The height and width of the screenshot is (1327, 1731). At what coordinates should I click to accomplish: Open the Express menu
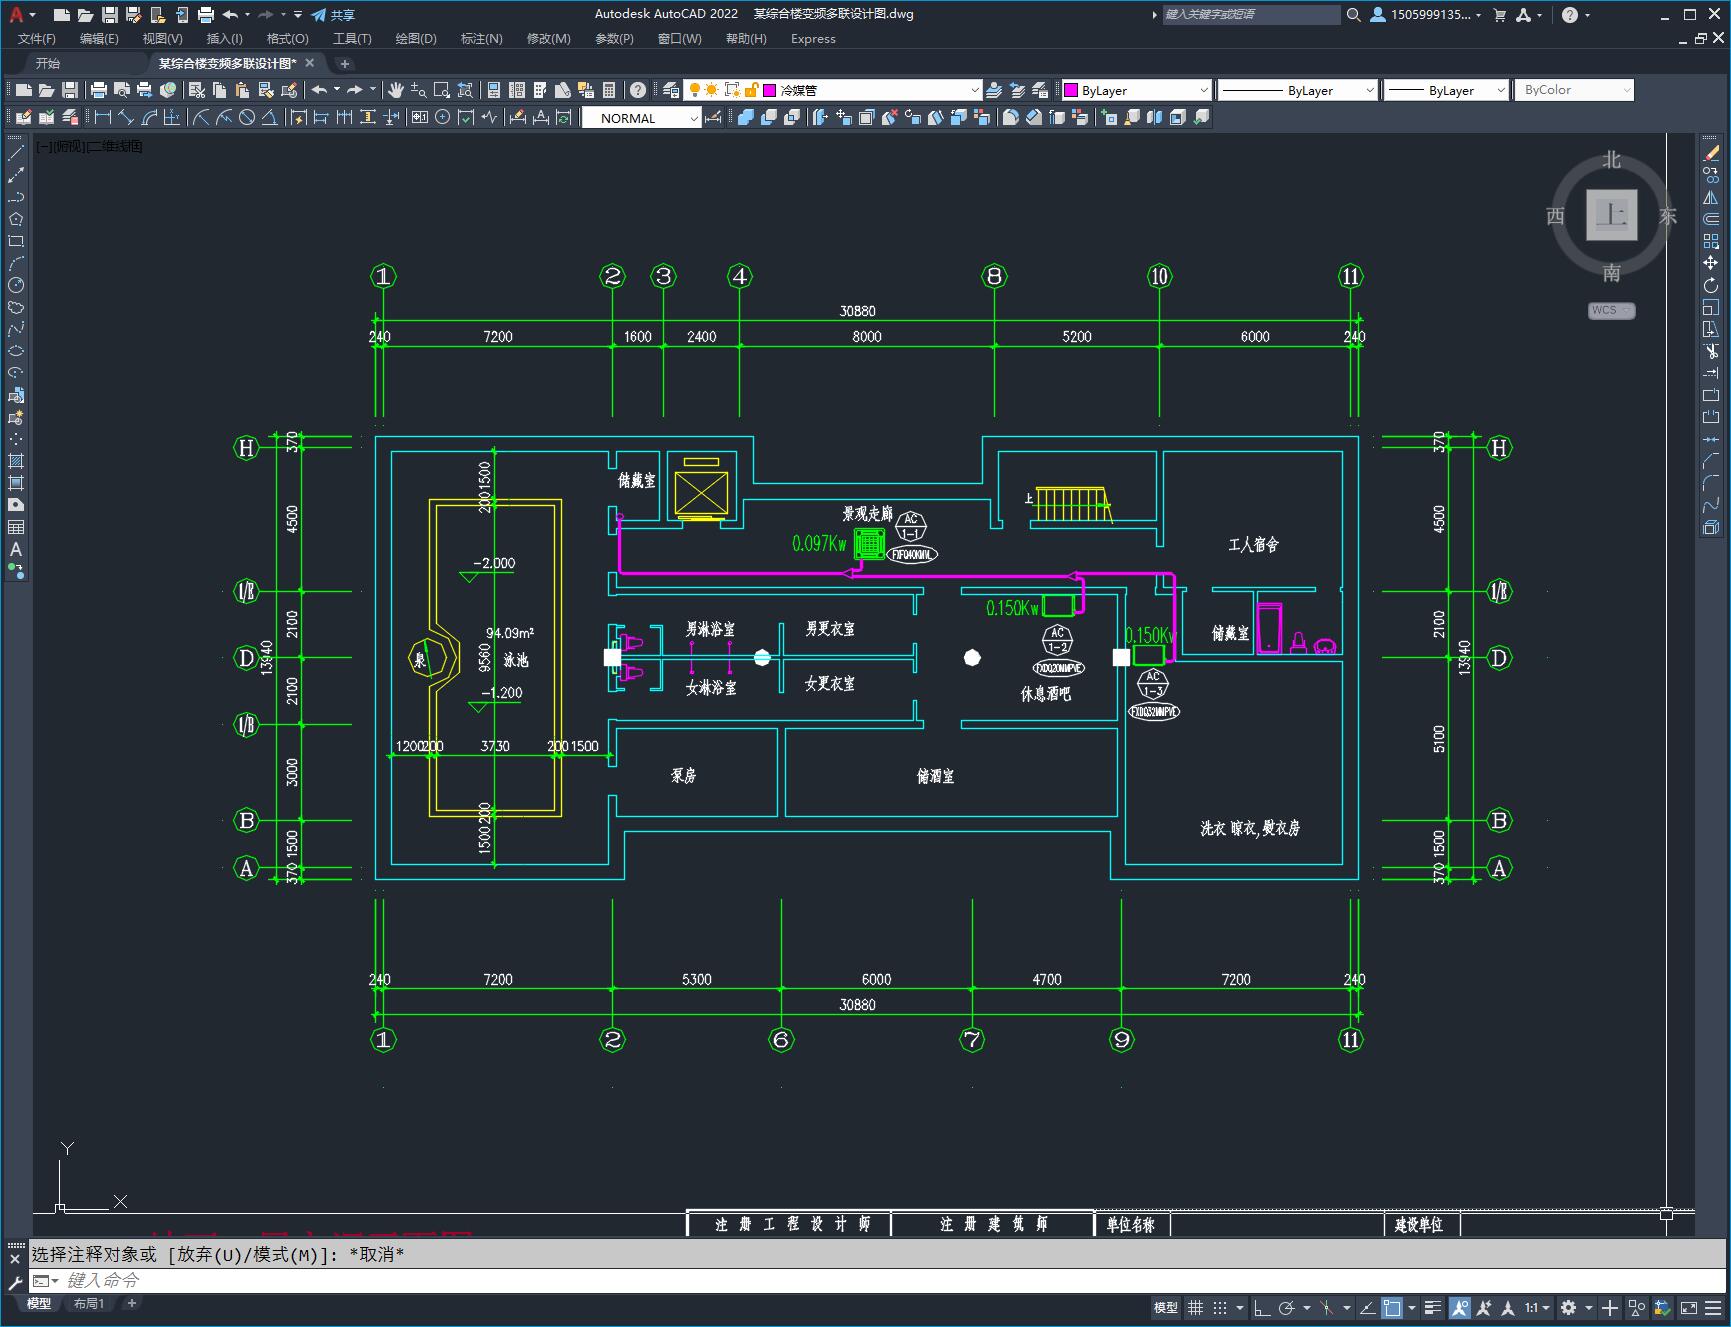(x=813, y=39)
